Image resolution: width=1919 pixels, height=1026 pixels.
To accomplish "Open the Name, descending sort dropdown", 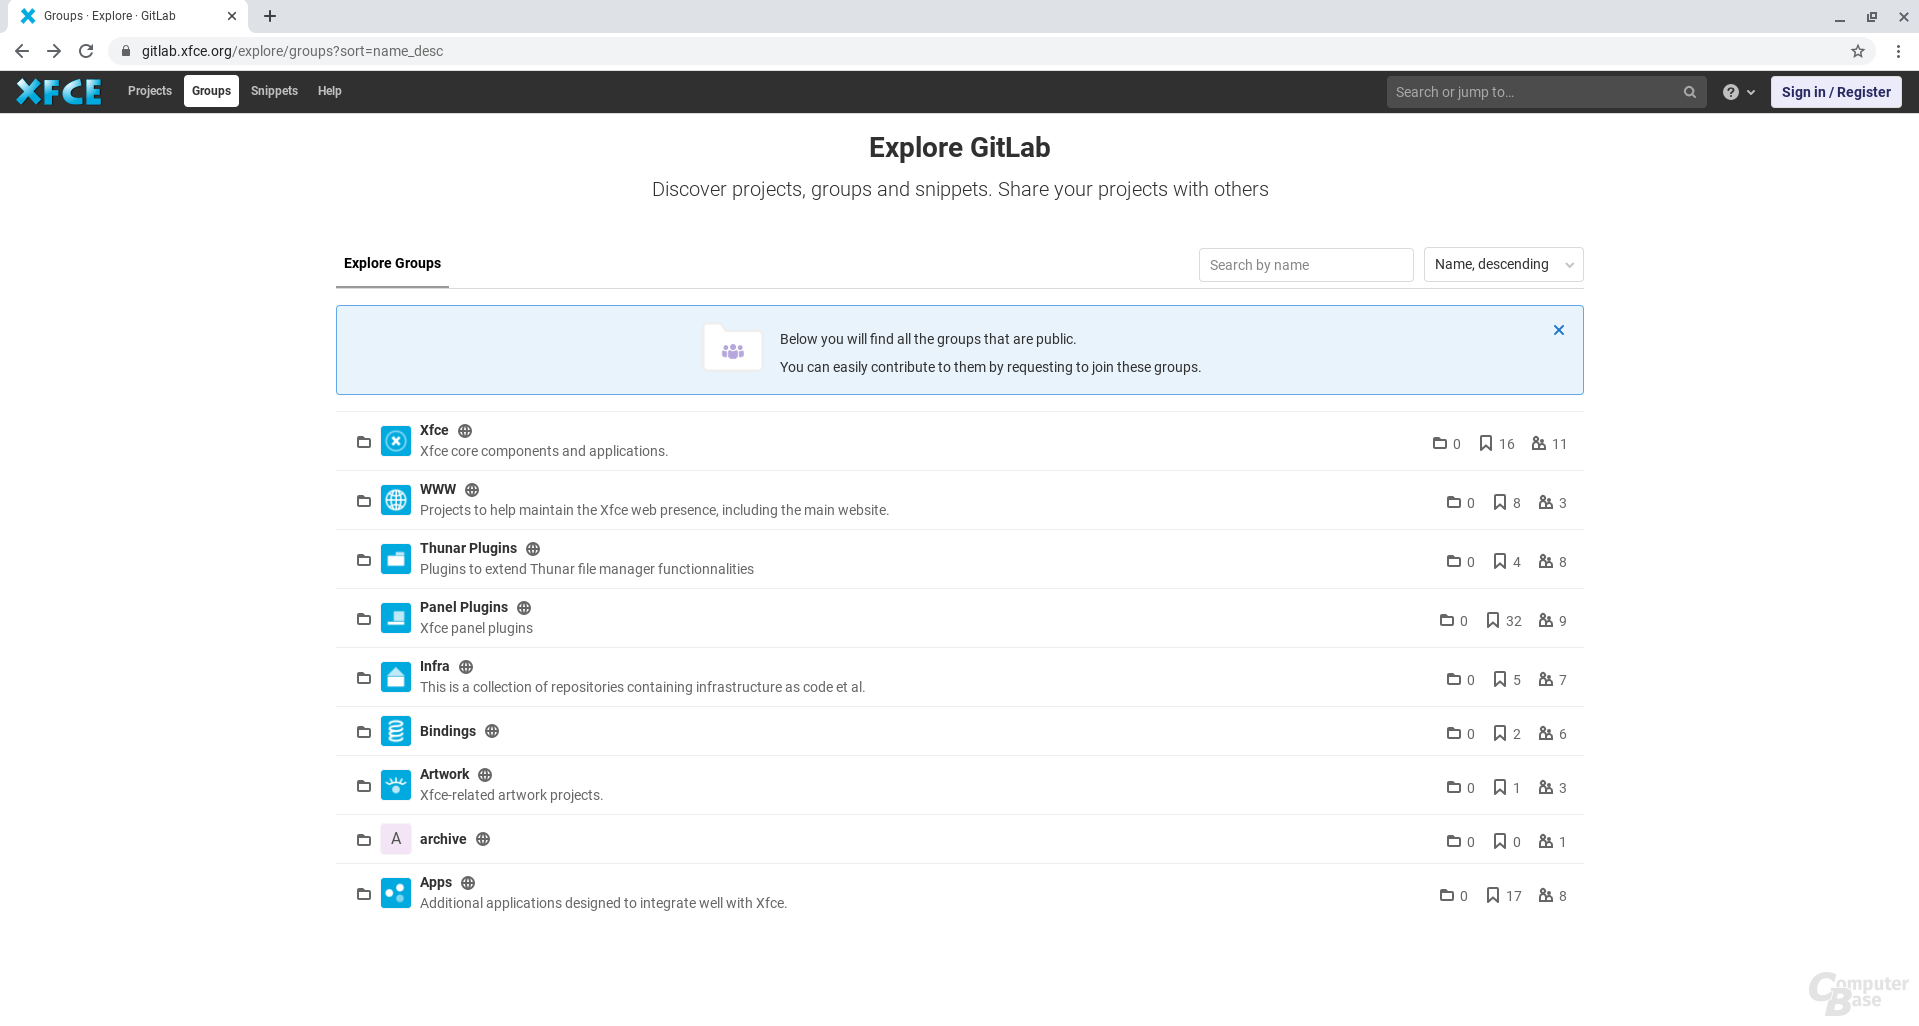I will (x=1503, y=264).
